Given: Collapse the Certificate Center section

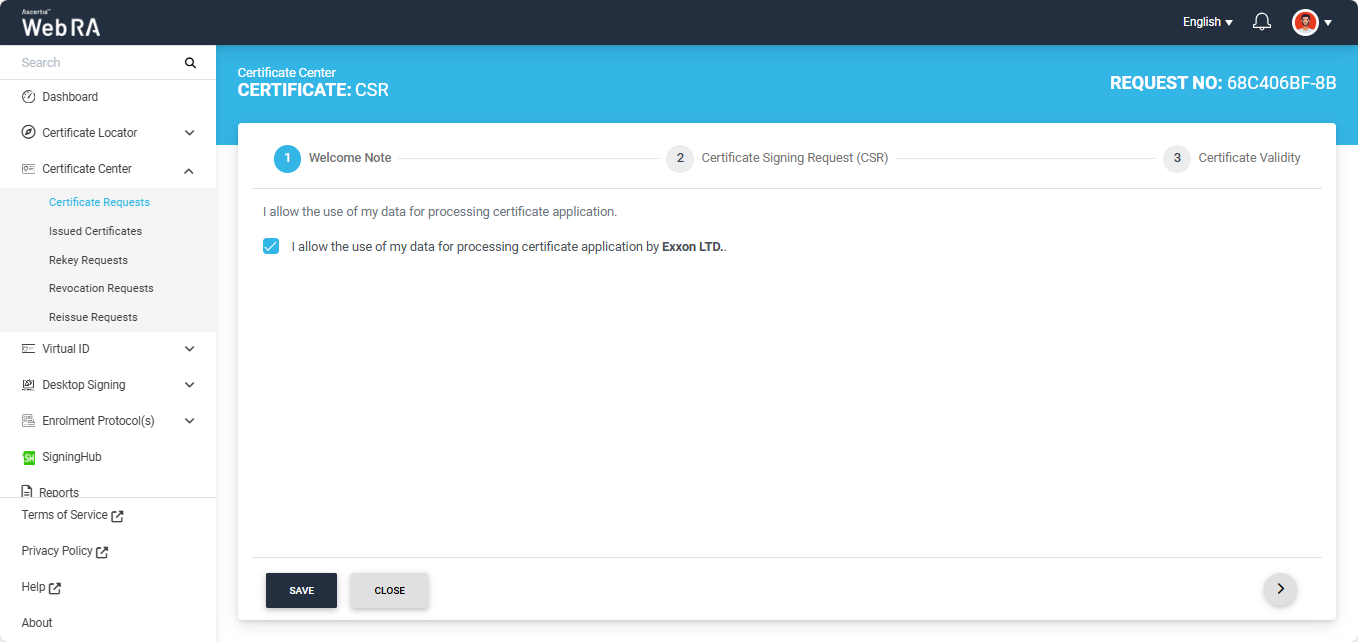Looking at the screenshot, I should point(190,170).
